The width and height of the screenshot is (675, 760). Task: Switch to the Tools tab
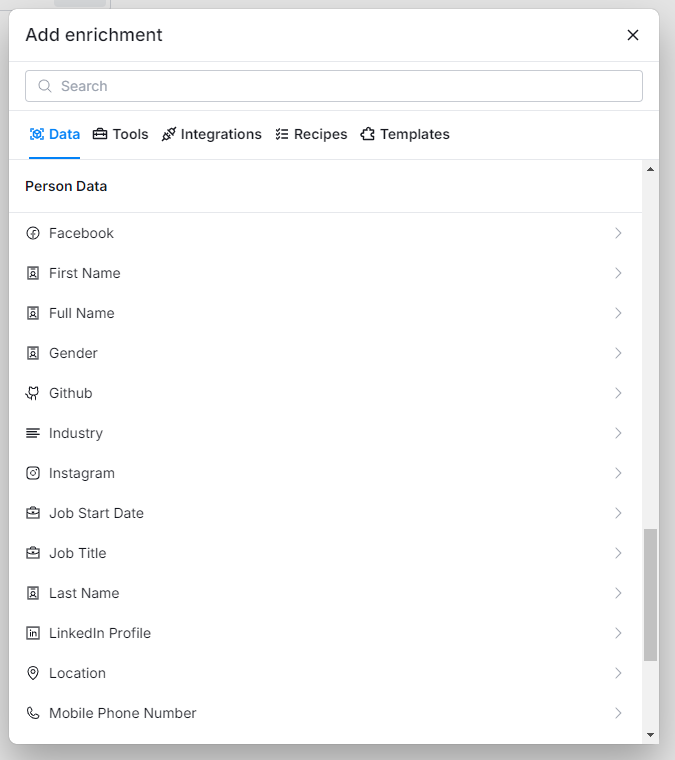[120, 134]
